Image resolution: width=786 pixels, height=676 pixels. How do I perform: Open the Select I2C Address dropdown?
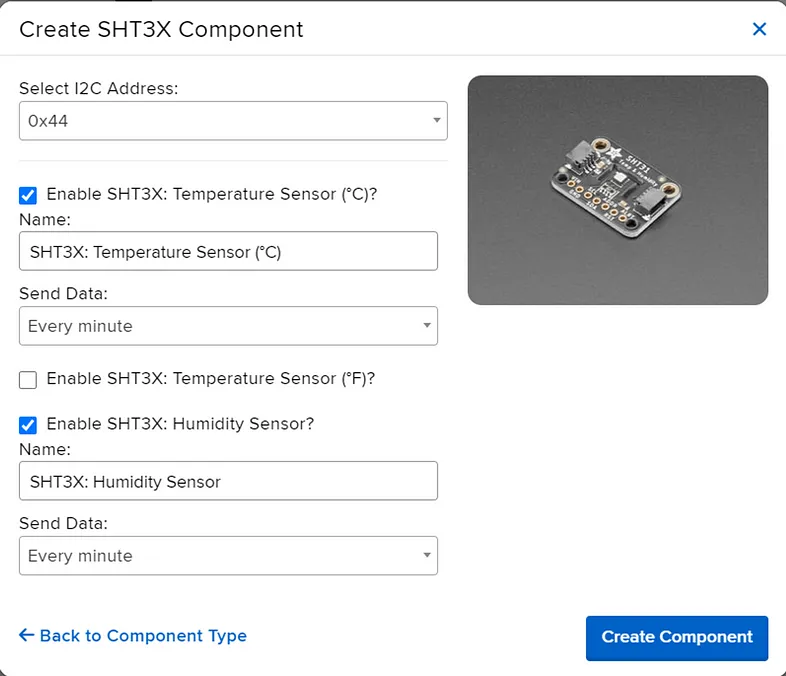click(233, 121)
